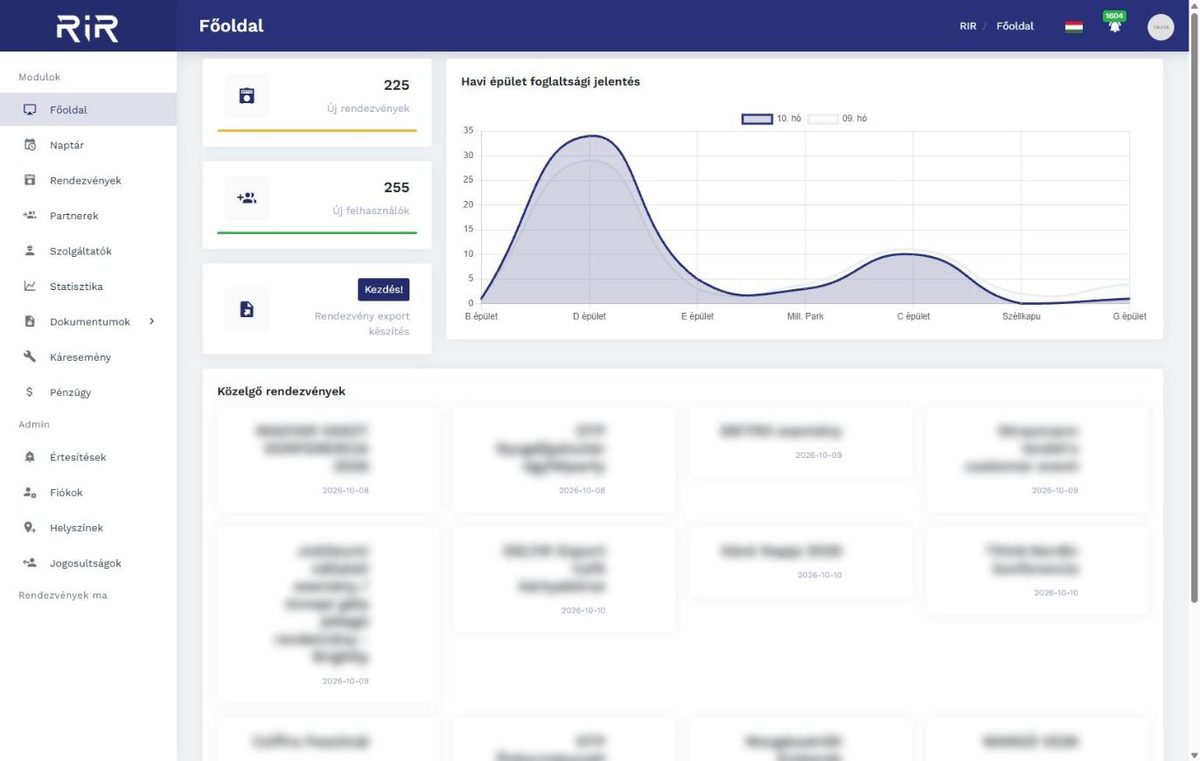This screenshot has width=1200, height=761.
Task: Click the 255 new users count
Action: [x=397, y=187]
